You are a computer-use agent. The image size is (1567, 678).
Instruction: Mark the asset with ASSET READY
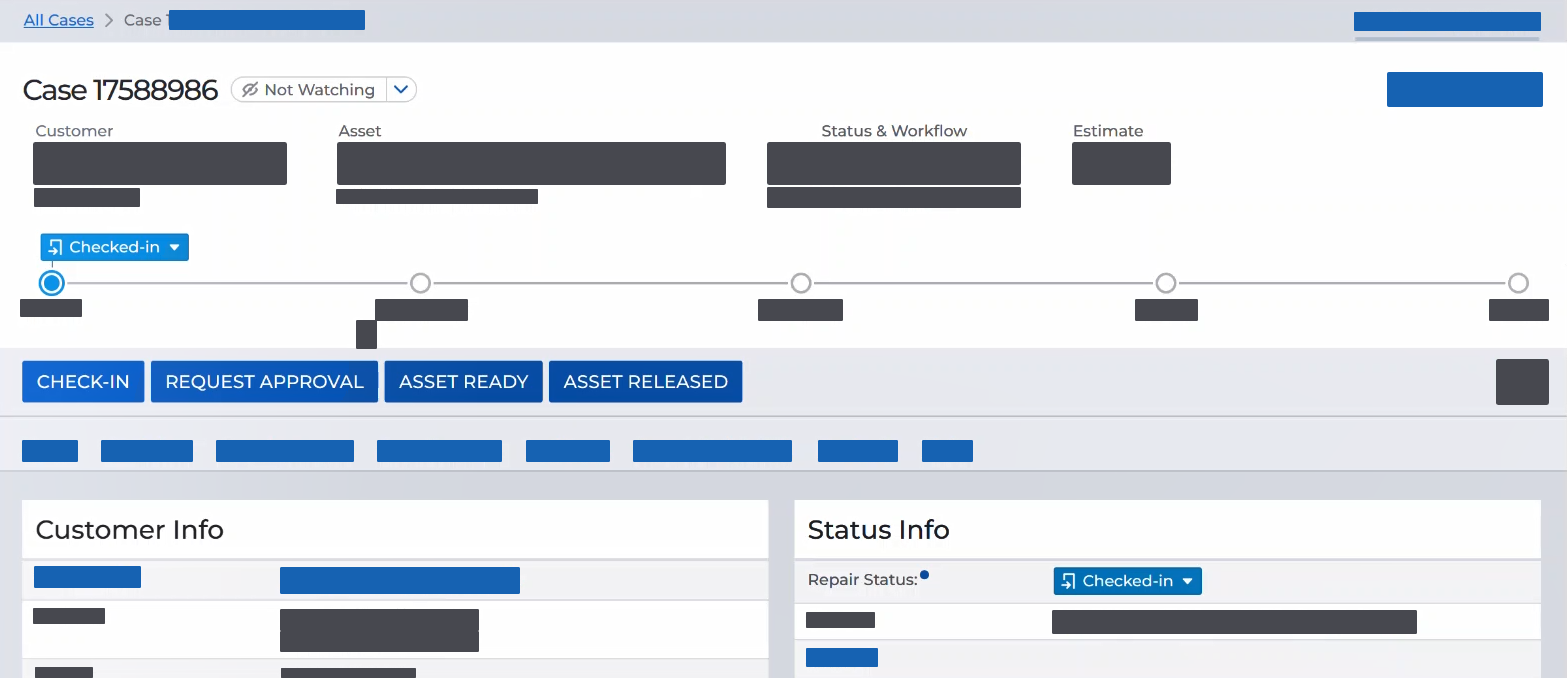point(463,382)
